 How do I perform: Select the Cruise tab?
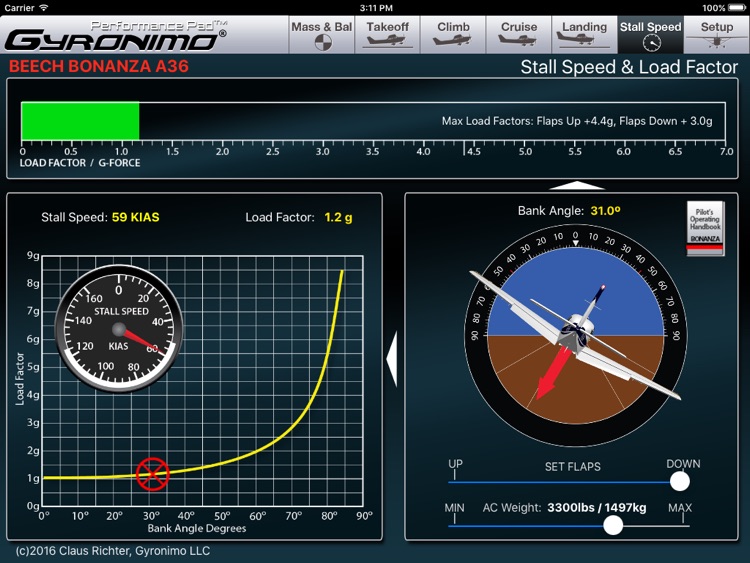518,34
